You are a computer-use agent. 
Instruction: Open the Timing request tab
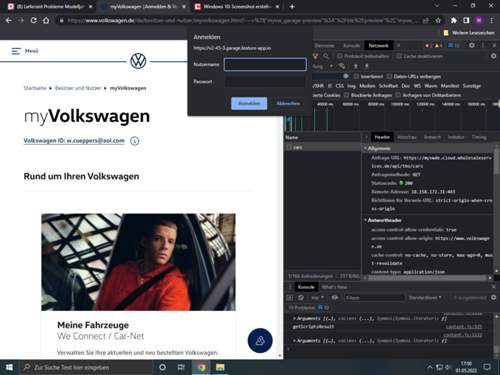coord(479,137)
